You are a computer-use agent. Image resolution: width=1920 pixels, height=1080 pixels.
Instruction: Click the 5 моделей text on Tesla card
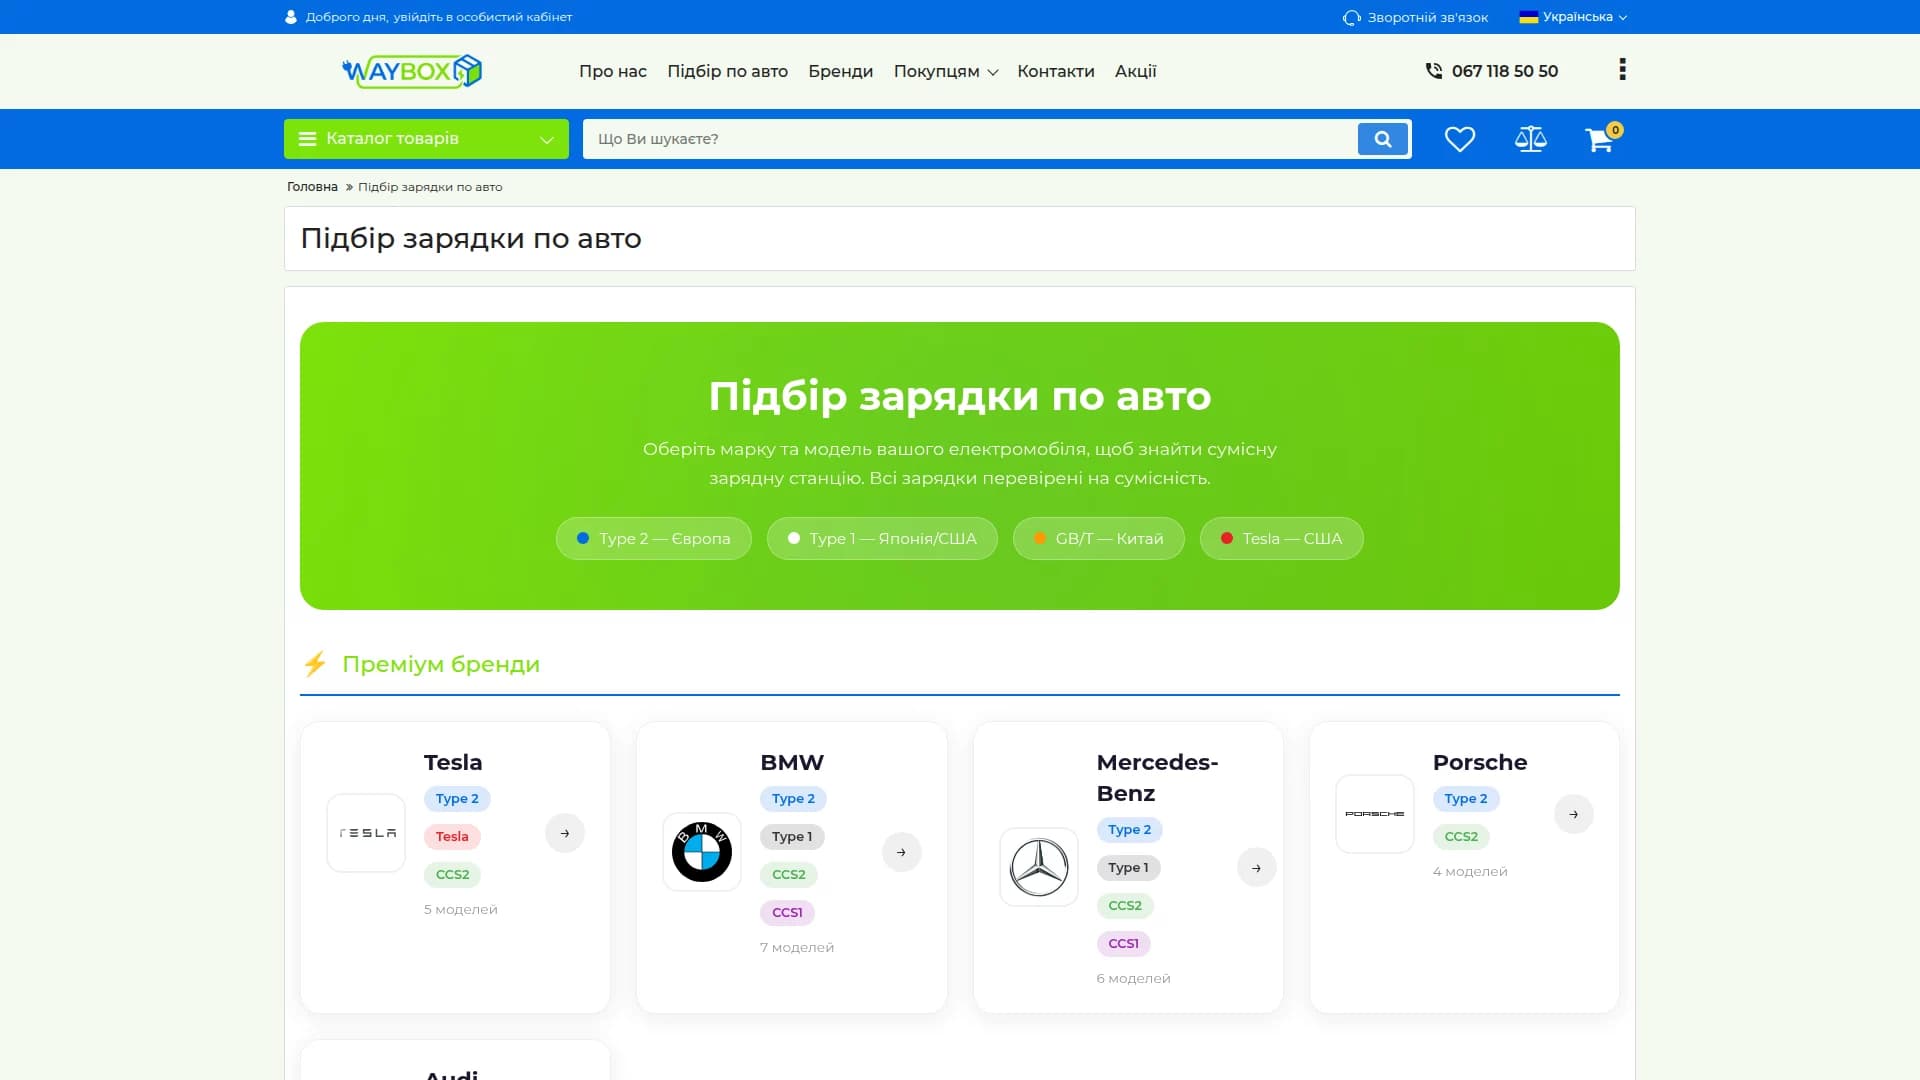pos(460,910)
